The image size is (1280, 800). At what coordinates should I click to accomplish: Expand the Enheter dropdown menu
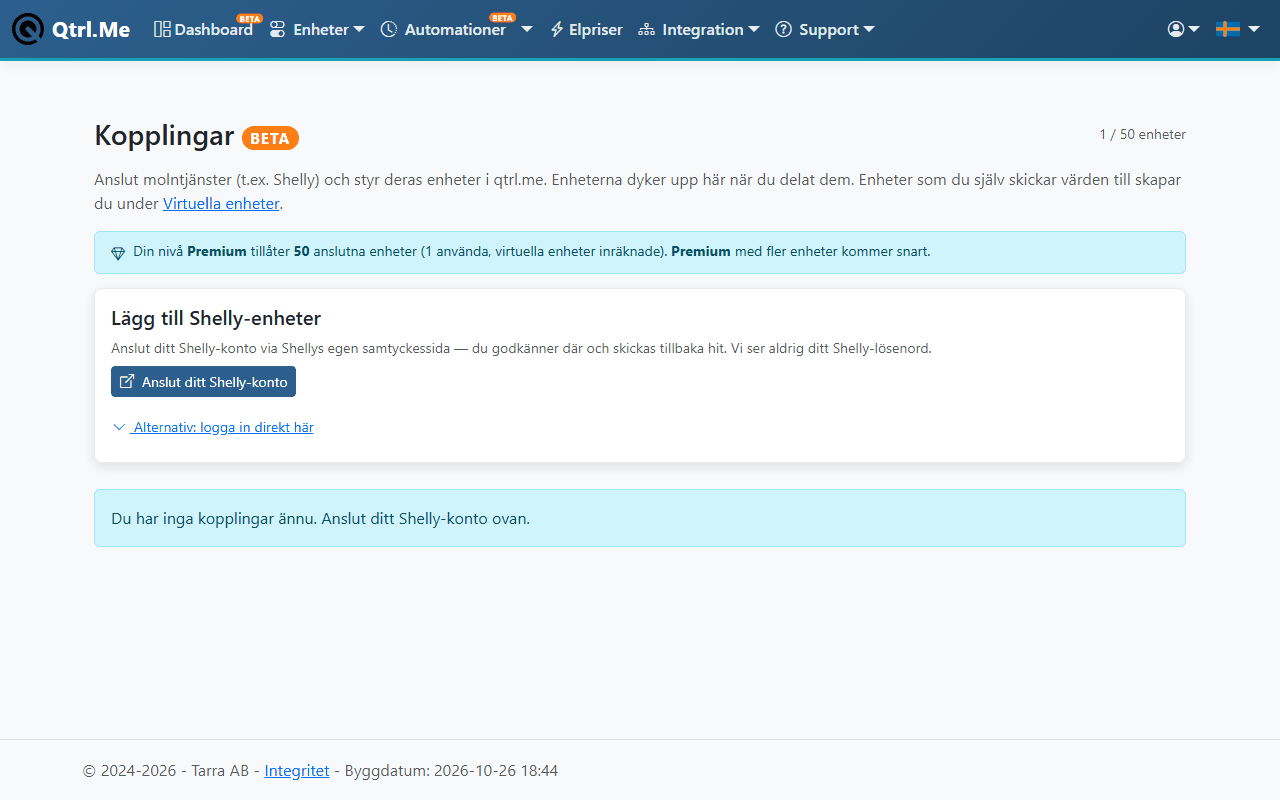317,29
